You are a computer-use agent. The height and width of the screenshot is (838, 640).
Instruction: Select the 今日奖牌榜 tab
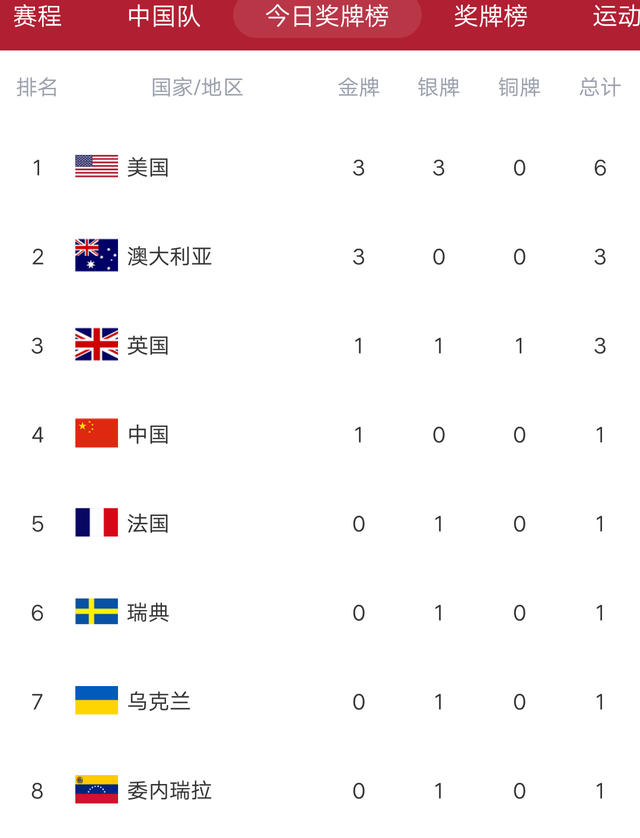click(327, 16)
